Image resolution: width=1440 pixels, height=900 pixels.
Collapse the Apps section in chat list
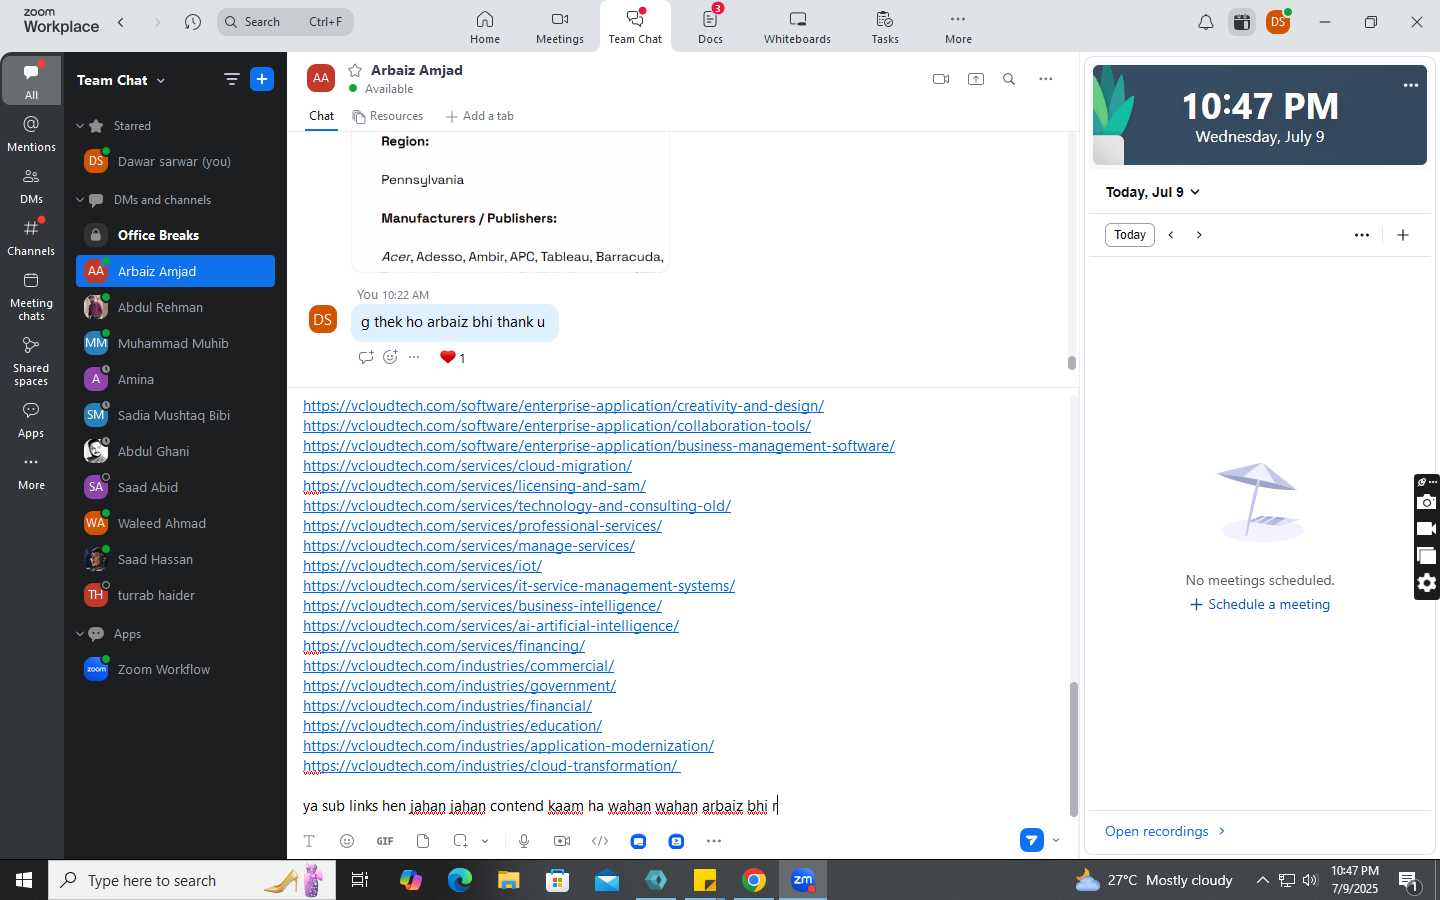(x=80, y=634)
